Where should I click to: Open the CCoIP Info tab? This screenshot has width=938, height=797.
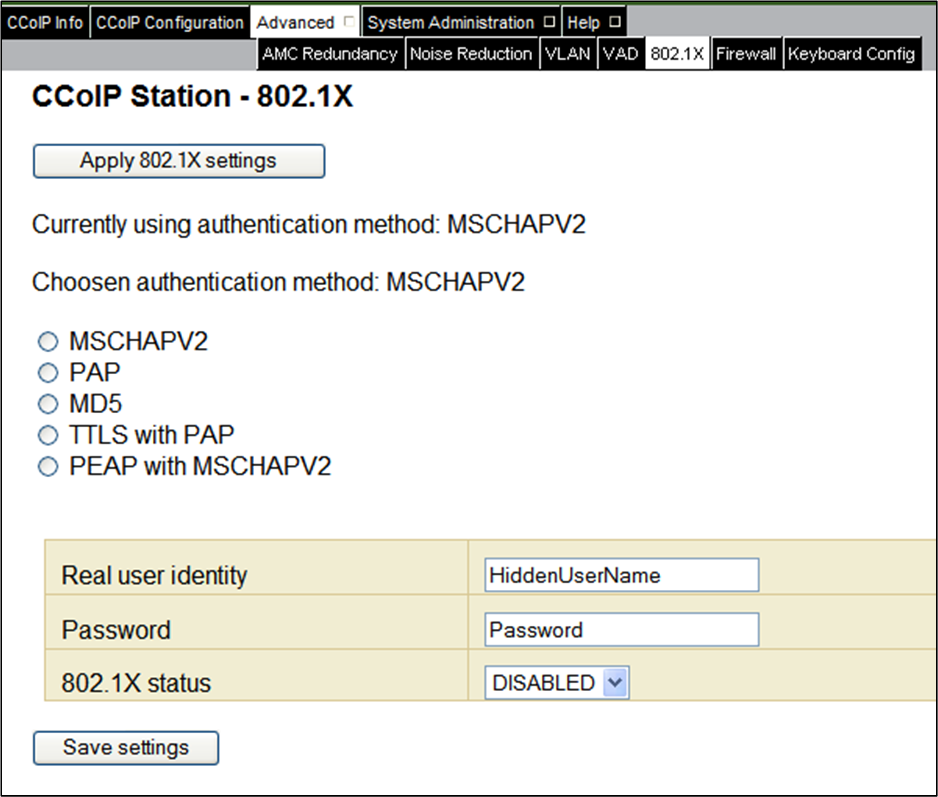point(45,22)
